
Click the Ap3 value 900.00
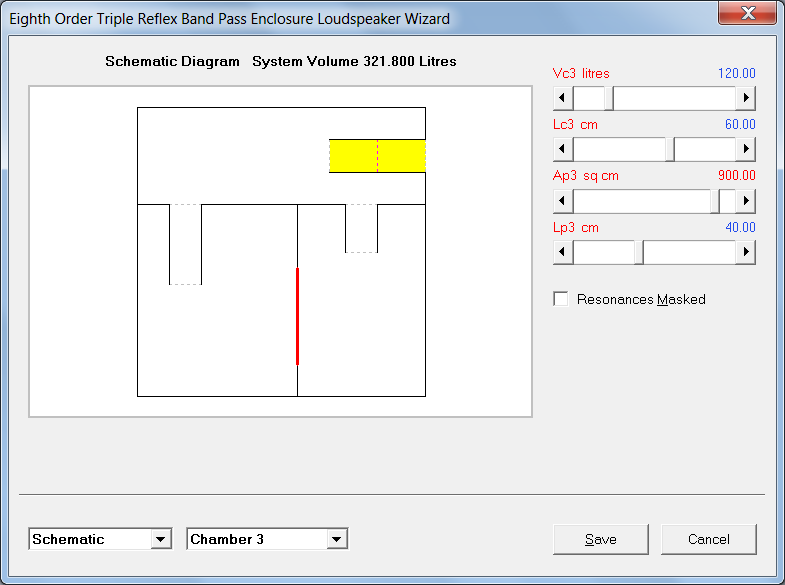[x=736, y=175]
